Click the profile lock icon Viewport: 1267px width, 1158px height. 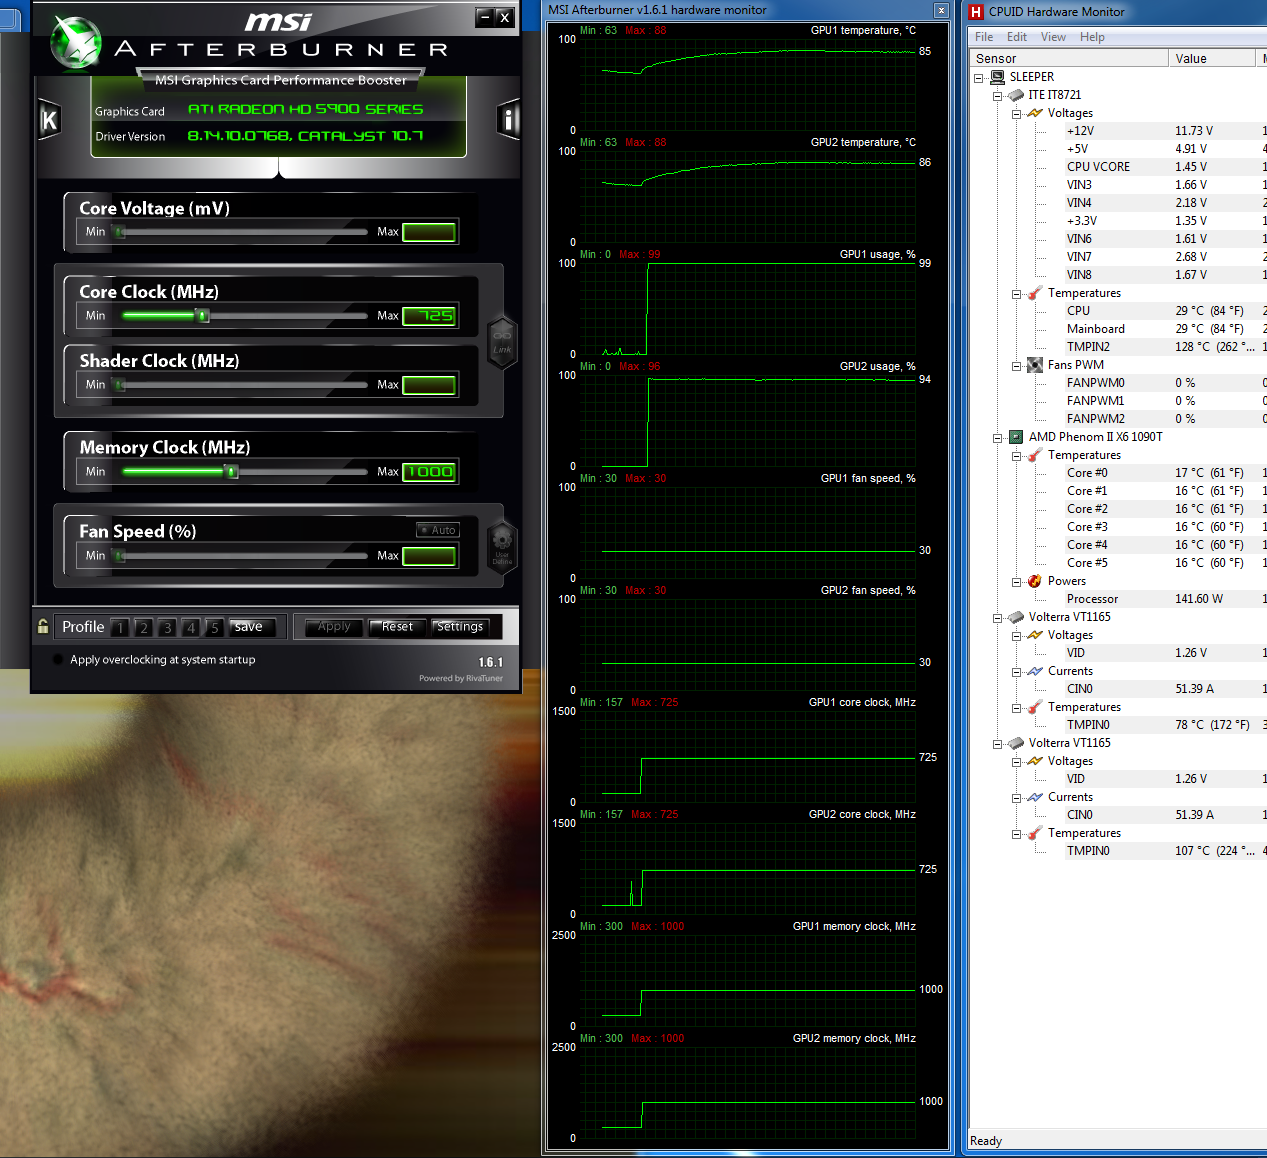[43, 627]
